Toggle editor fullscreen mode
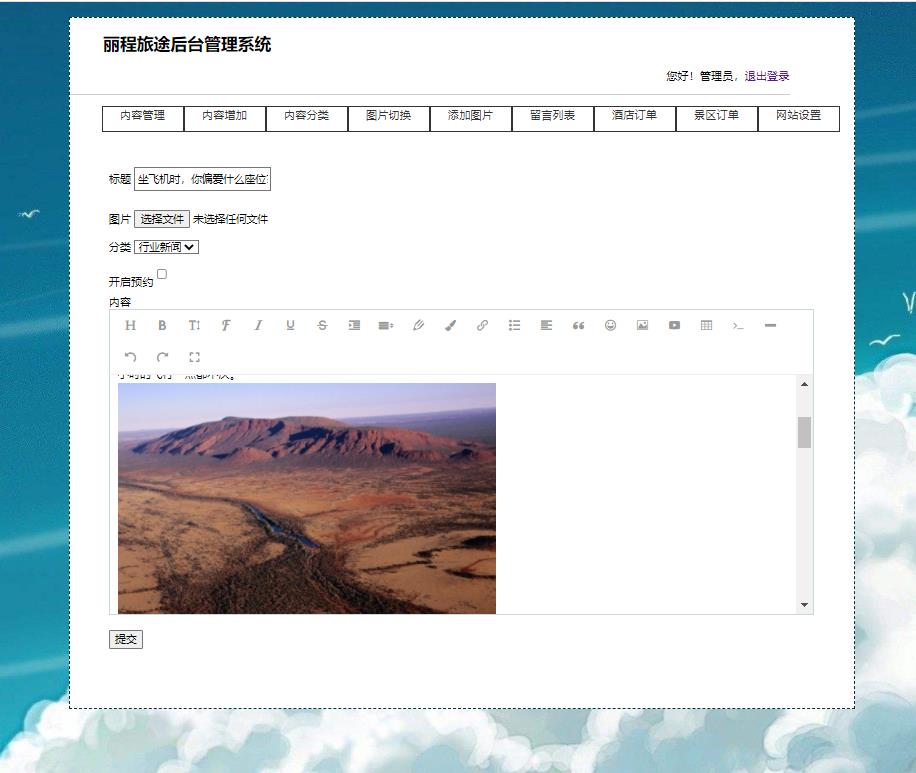This screenshot has height=773, width=916. (x=195, y=357)
